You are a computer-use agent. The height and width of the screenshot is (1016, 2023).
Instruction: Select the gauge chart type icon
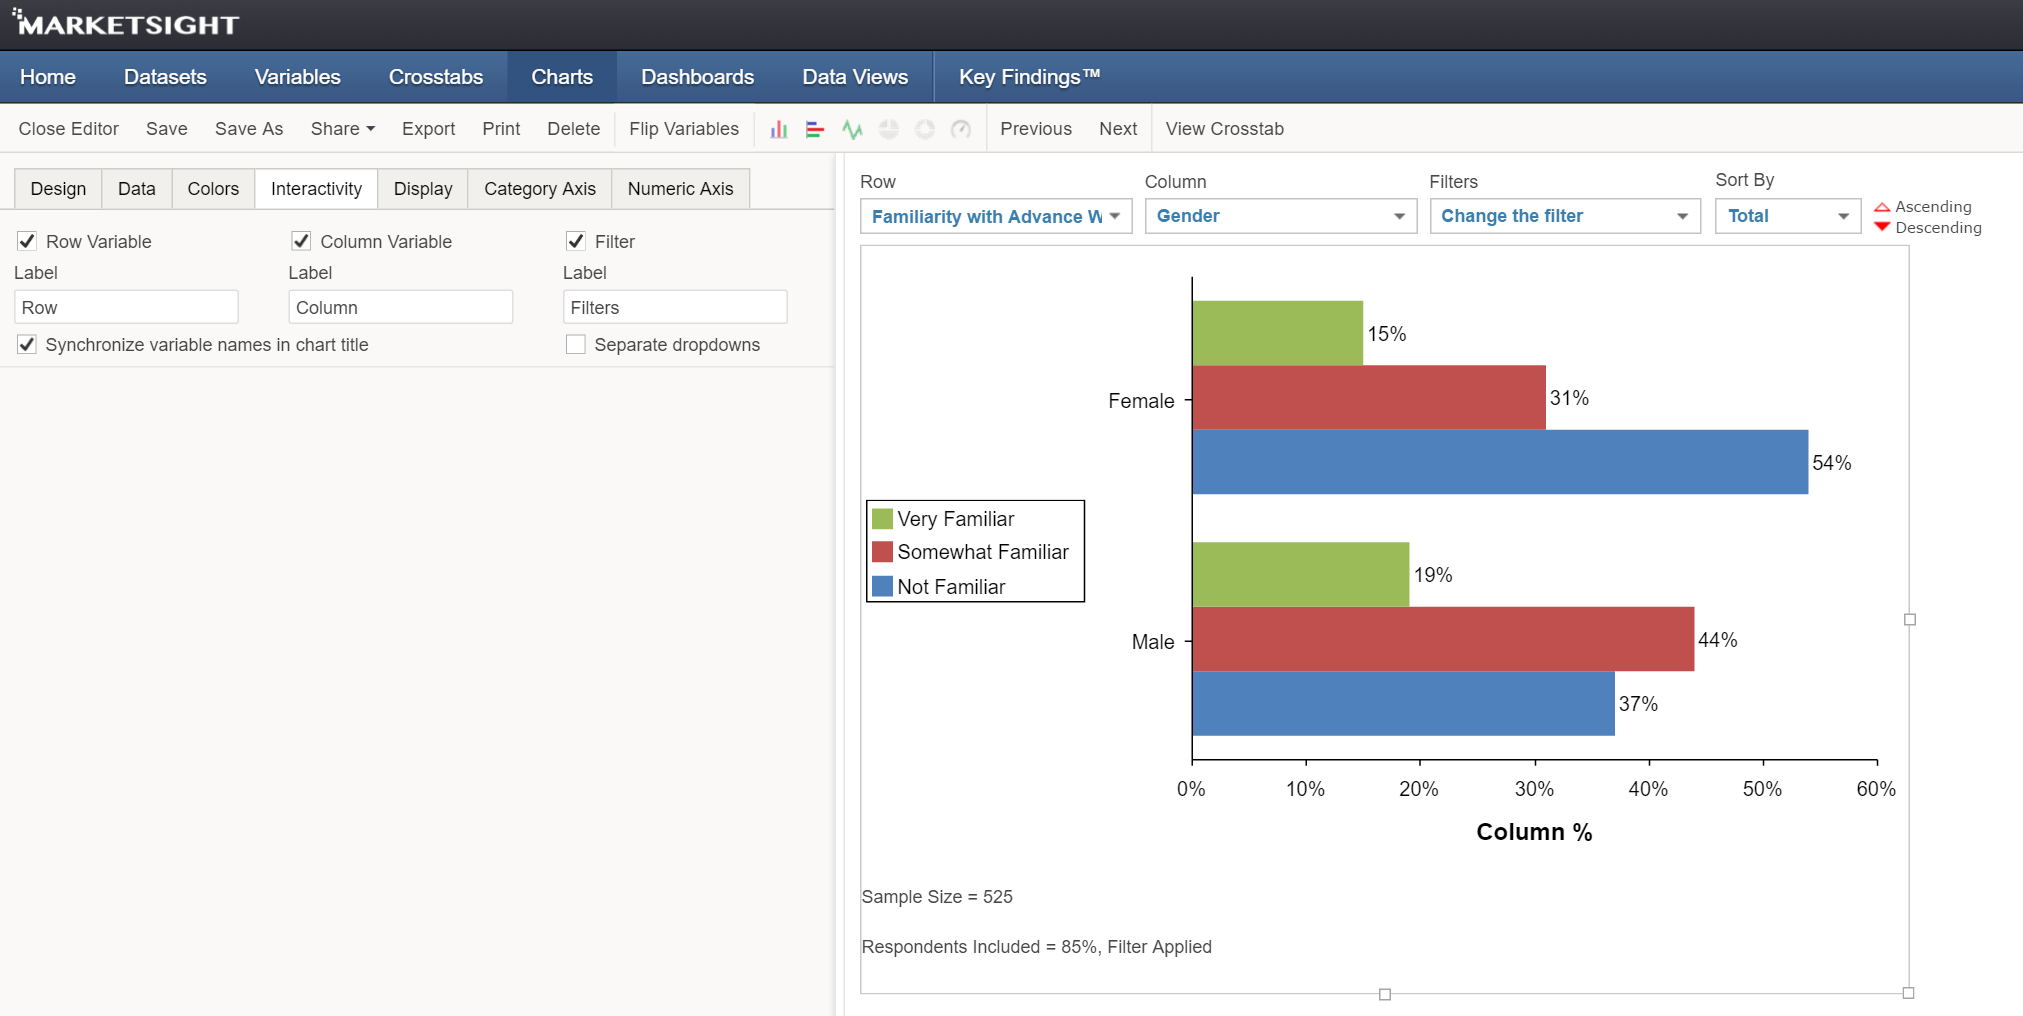pos(960,129)
